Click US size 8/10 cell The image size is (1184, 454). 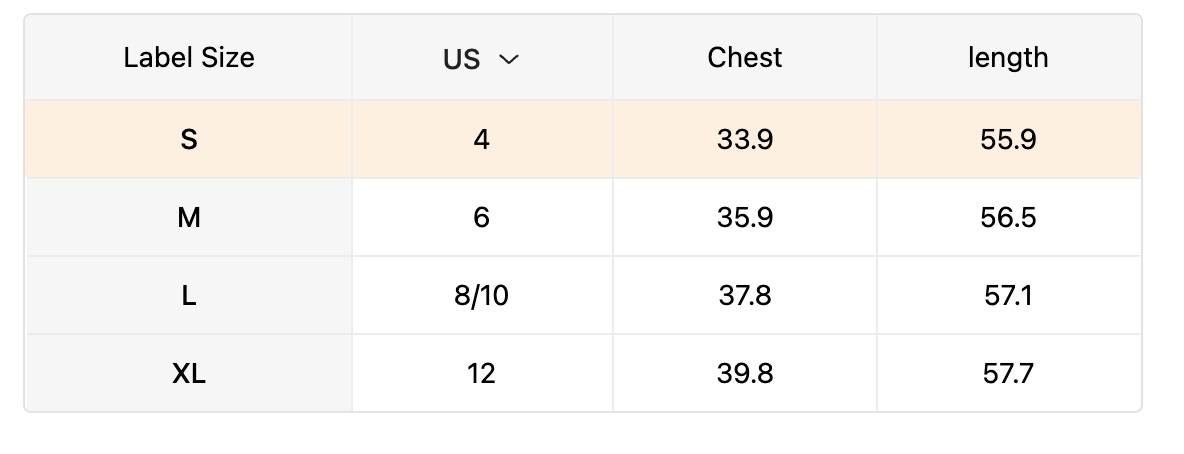[x=482, y=296]
